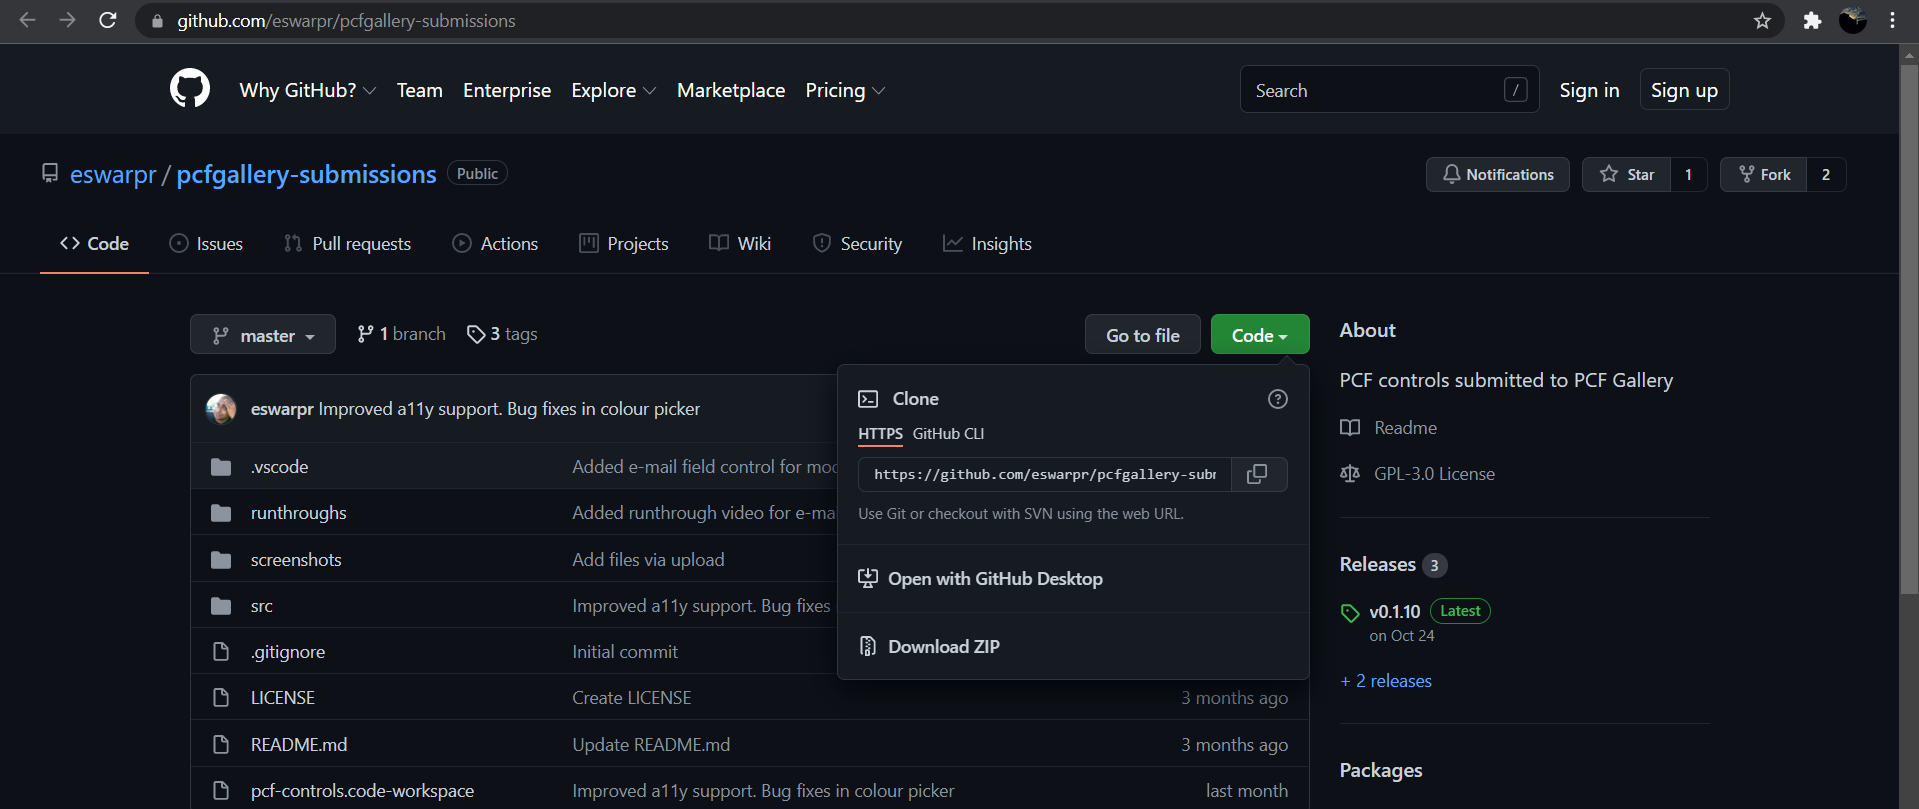Focus the GitHub search field

tap(1375, 90)
